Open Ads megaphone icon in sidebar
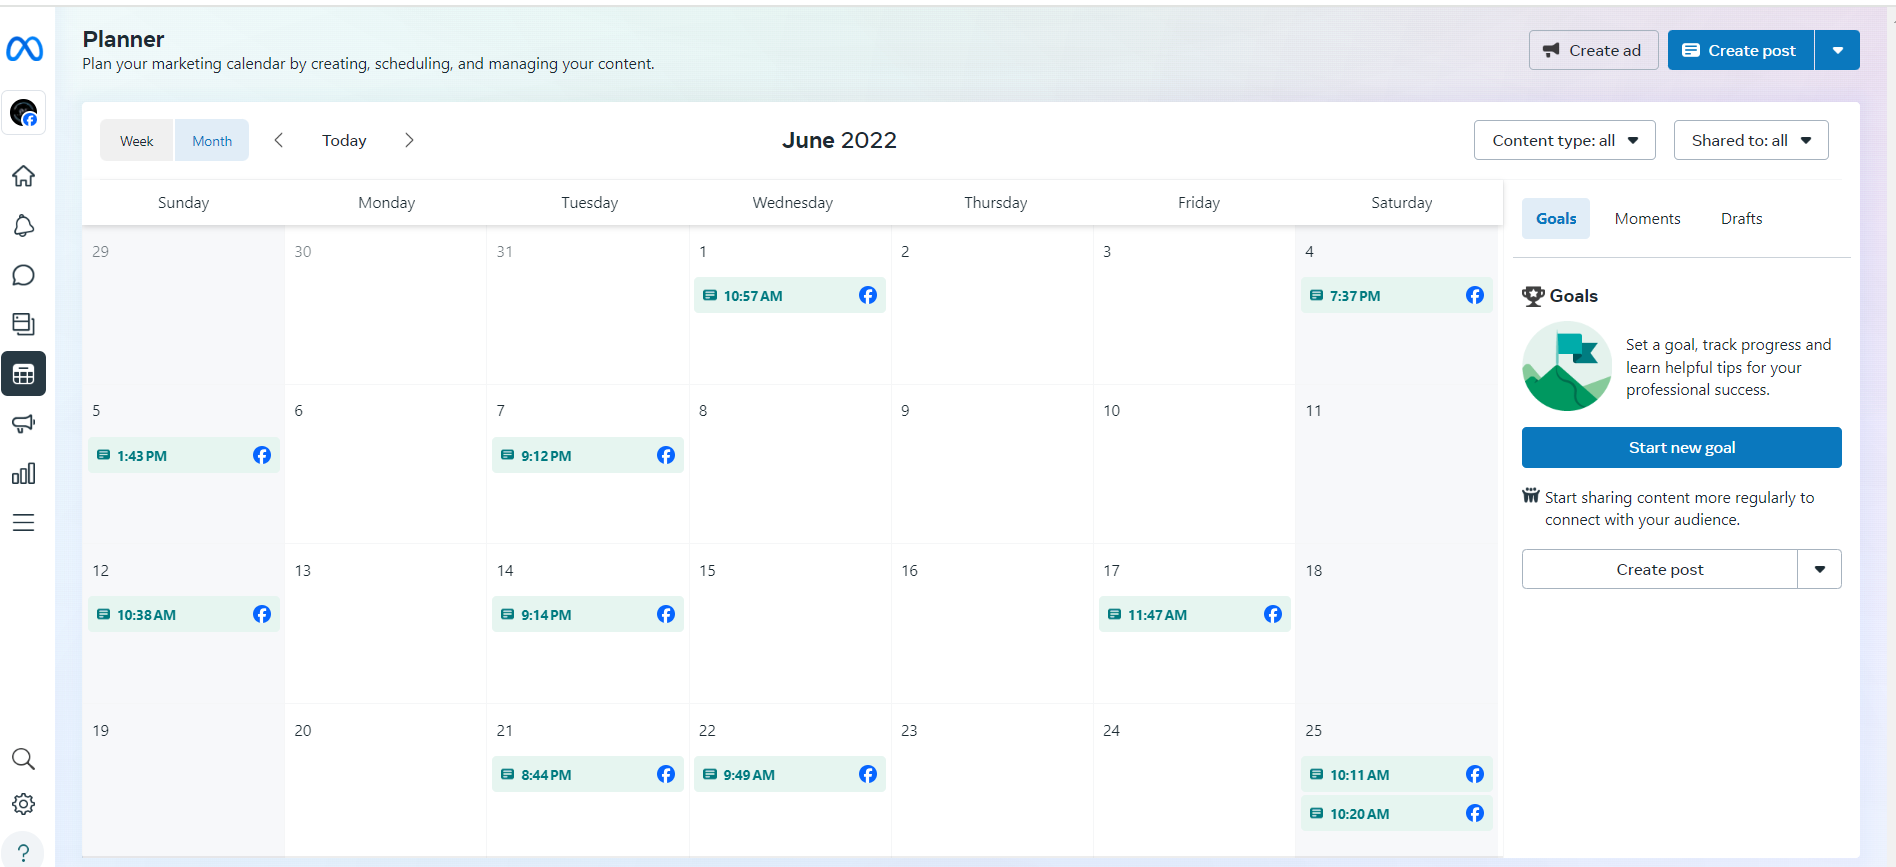 click(x=24, y=423)
